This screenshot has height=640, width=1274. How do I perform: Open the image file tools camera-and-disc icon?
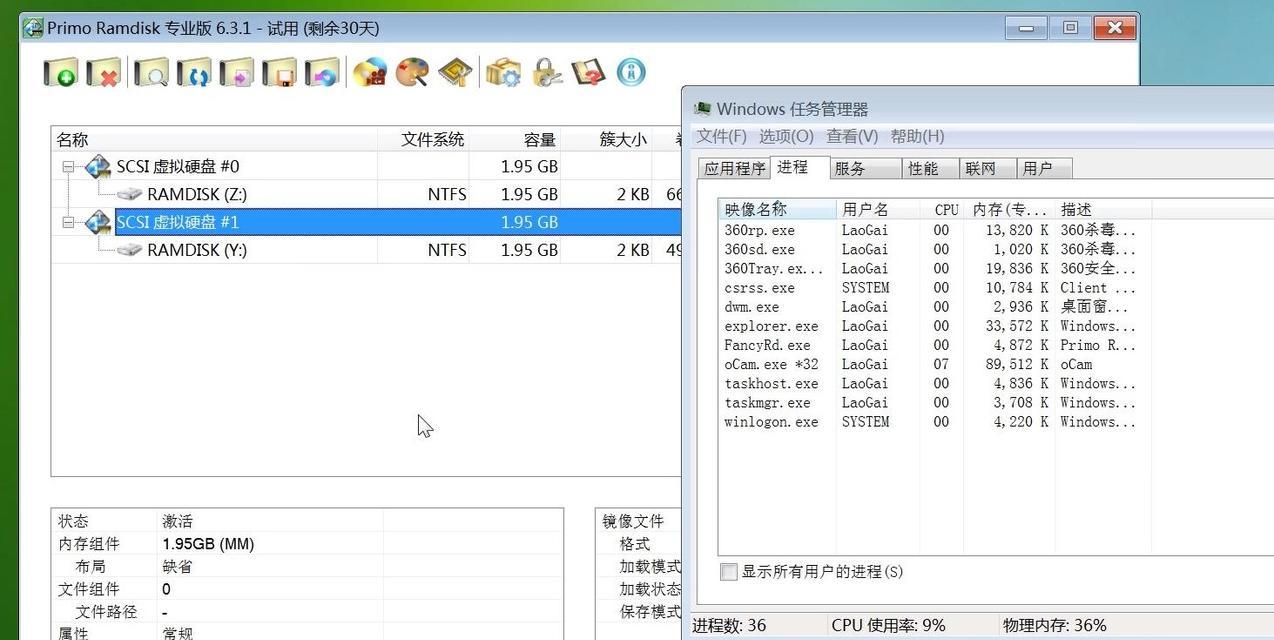click(x=370, y=72)
